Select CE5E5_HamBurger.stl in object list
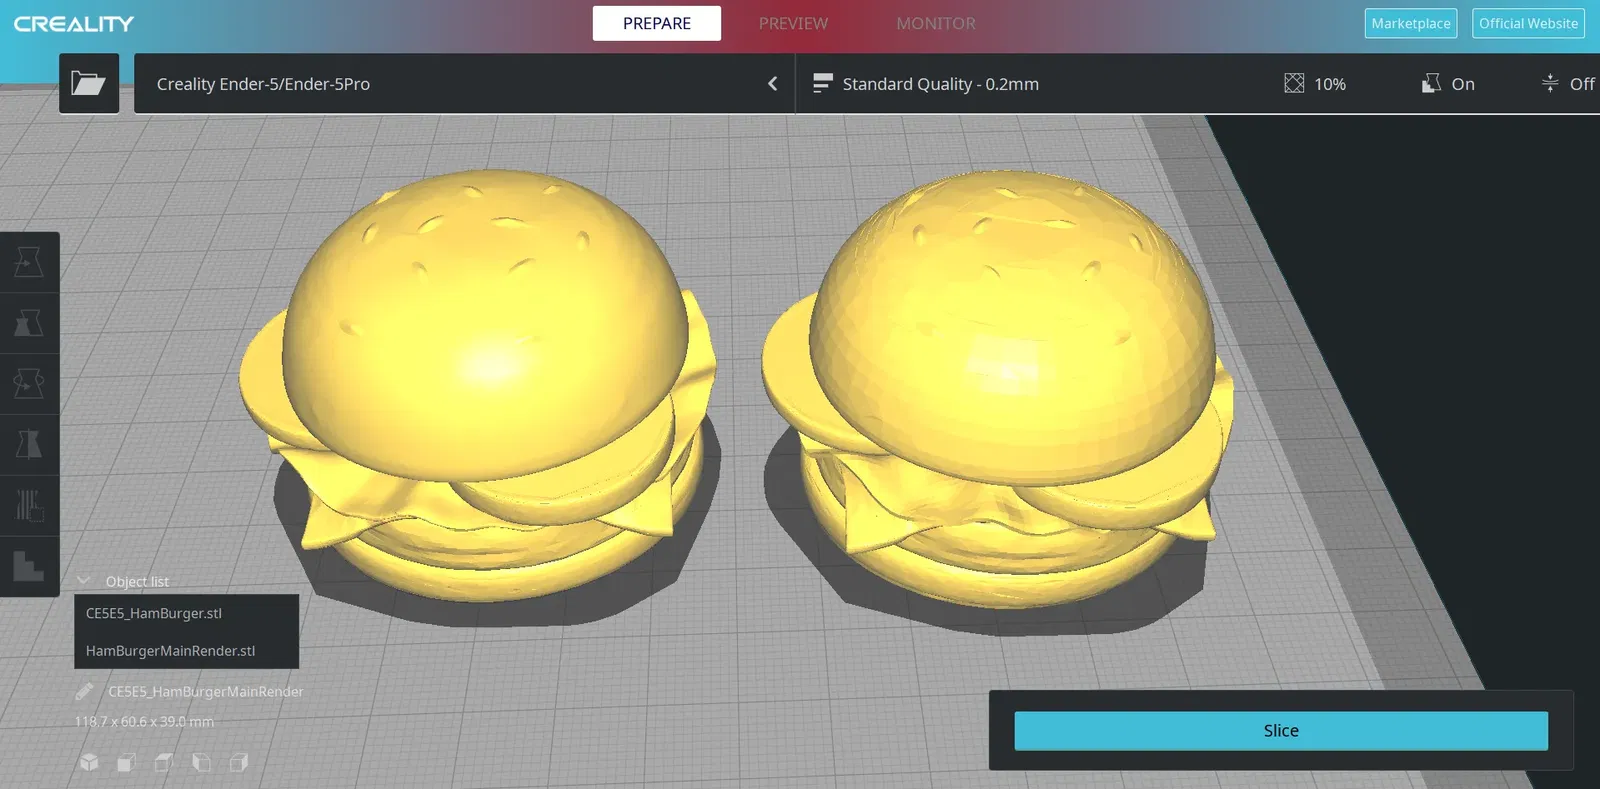Image resolution: width=1600 pixels, height=789 pixels. tap(186, 613)
